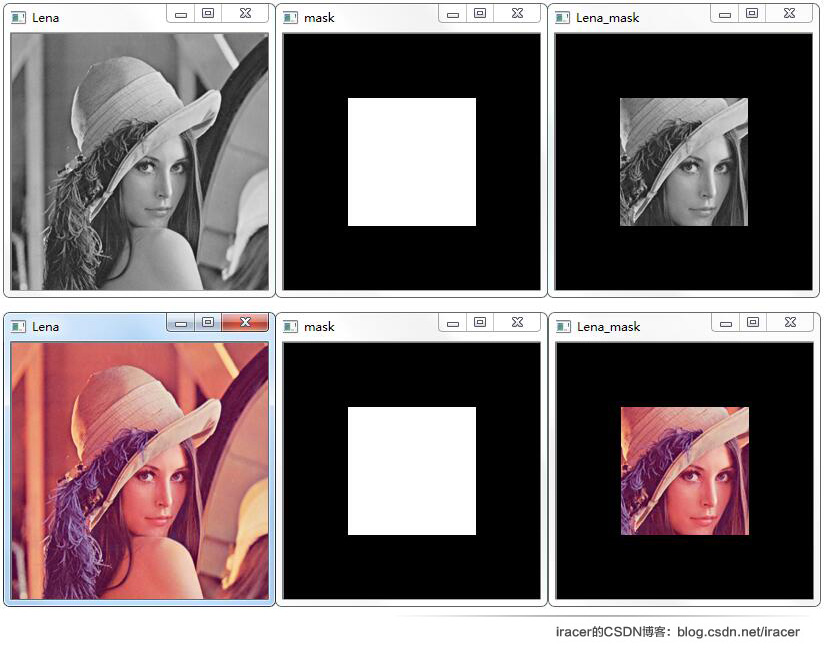Image resolution: width=826 pixels, height=648 pixels.
Task: Click app icon of mask window beside color Lena
Action: point(290,327)
